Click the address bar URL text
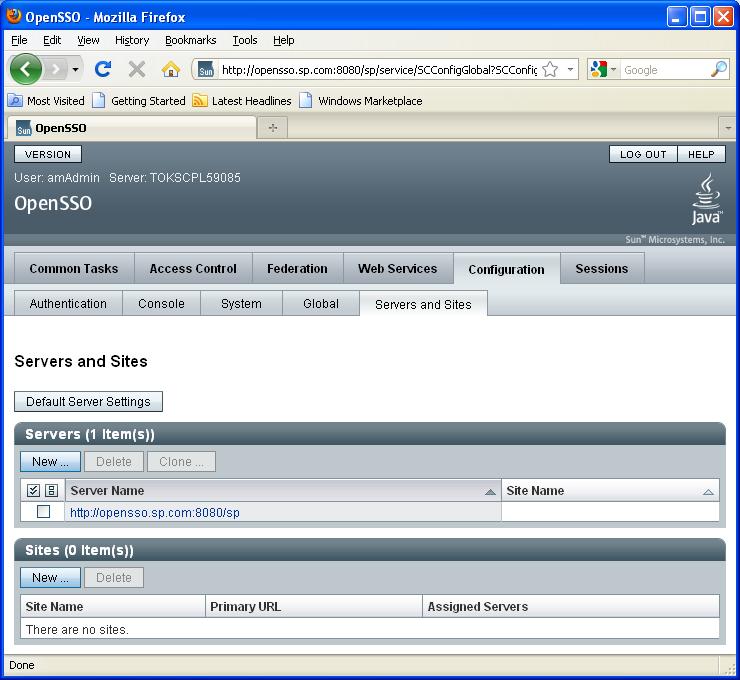Image resolution: width=740 pixels, height=680 pixels. point(379,70)
